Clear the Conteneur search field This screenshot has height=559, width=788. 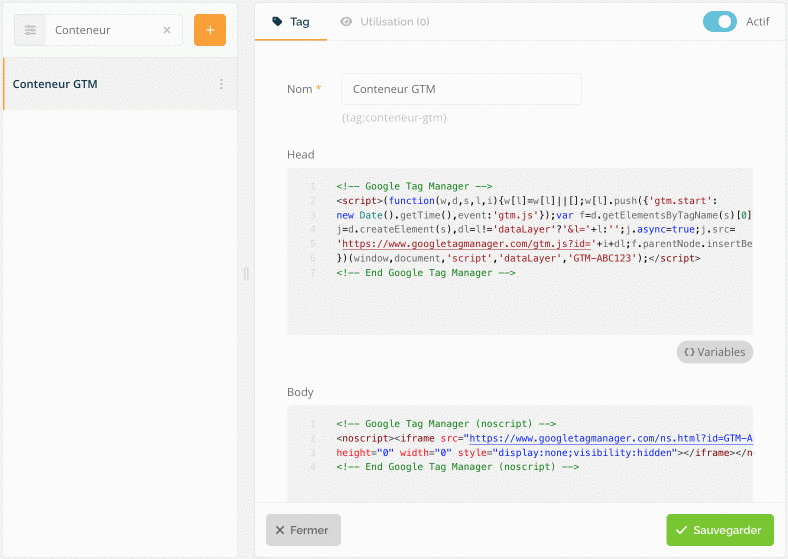(167, 30)
